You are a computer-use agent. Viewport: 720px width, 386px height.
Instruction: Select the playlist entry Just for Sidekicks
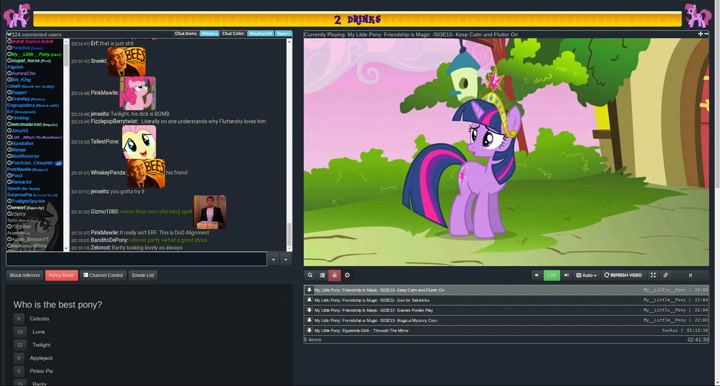tap(506, 300)
